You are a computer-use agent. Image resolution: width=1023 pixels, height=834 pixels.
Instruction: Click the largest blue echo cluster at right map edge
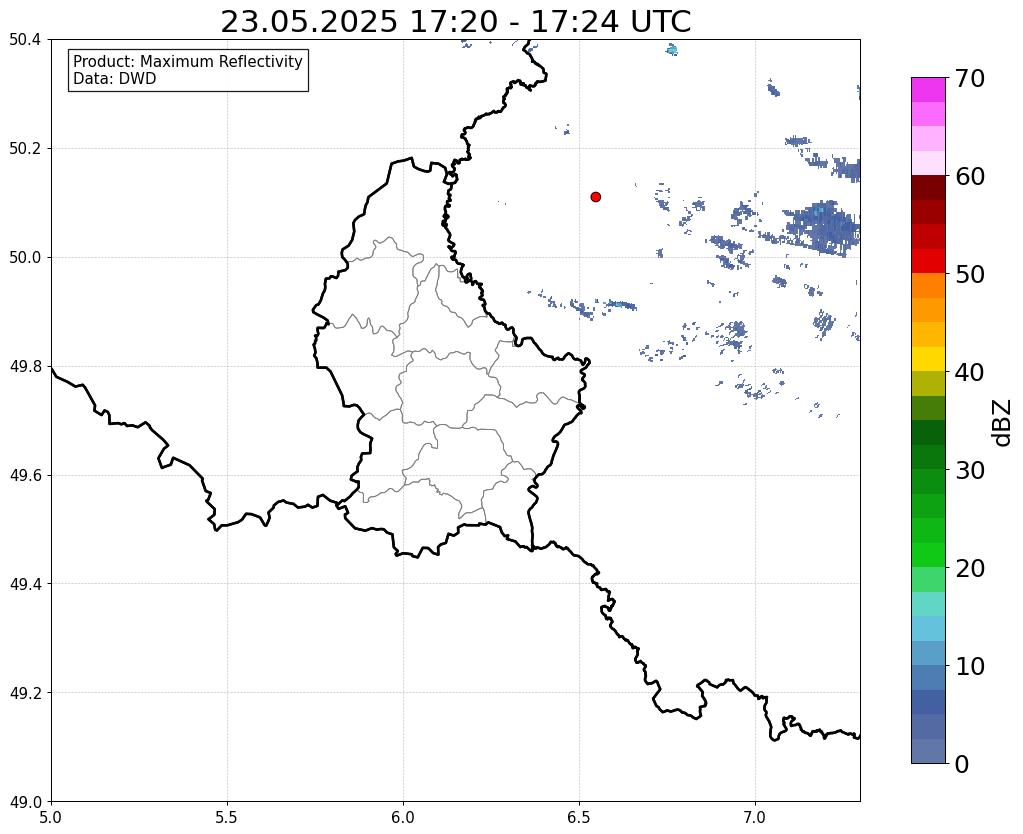tap(823, 227)
